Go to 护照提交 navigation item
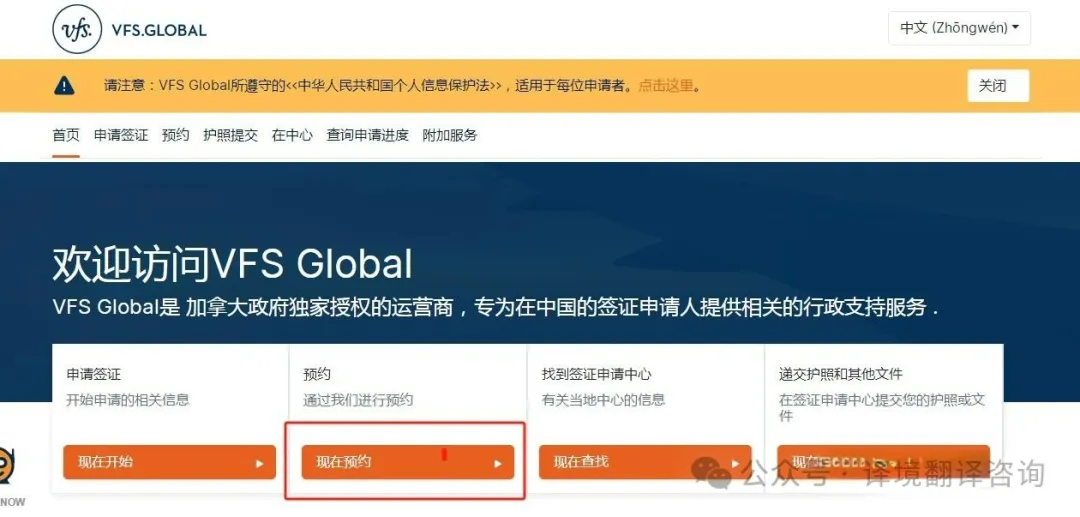Image resolution: width=1080 pixels, height=517 pixels. click(x=231, y=135)
